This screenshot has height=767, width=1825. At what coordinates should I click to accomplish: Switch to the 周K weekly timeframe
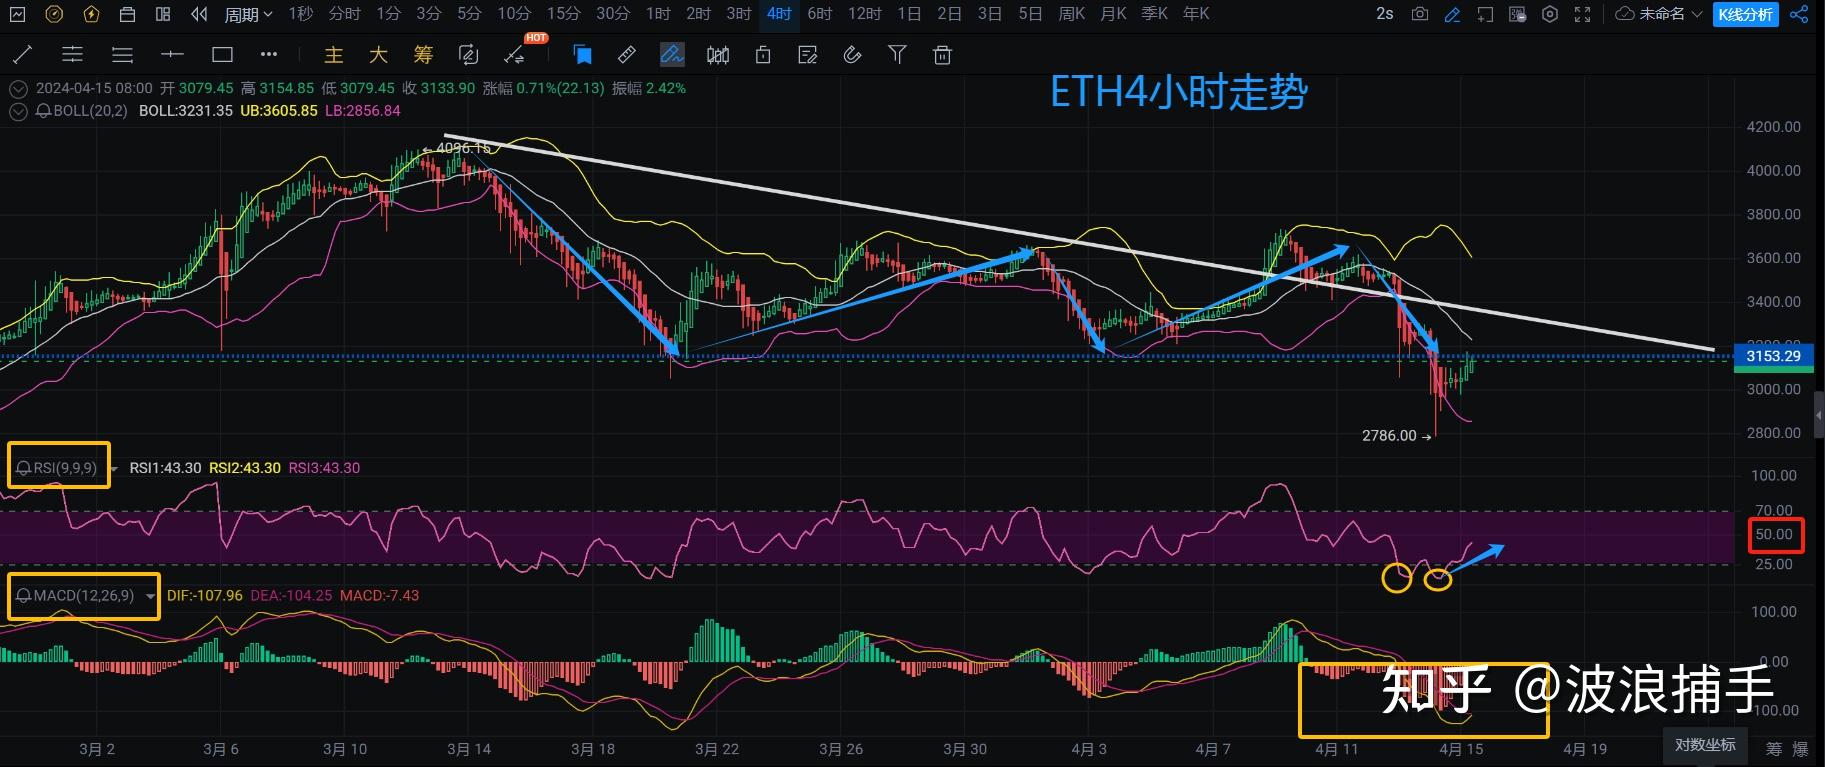(x=1071, y=14)
